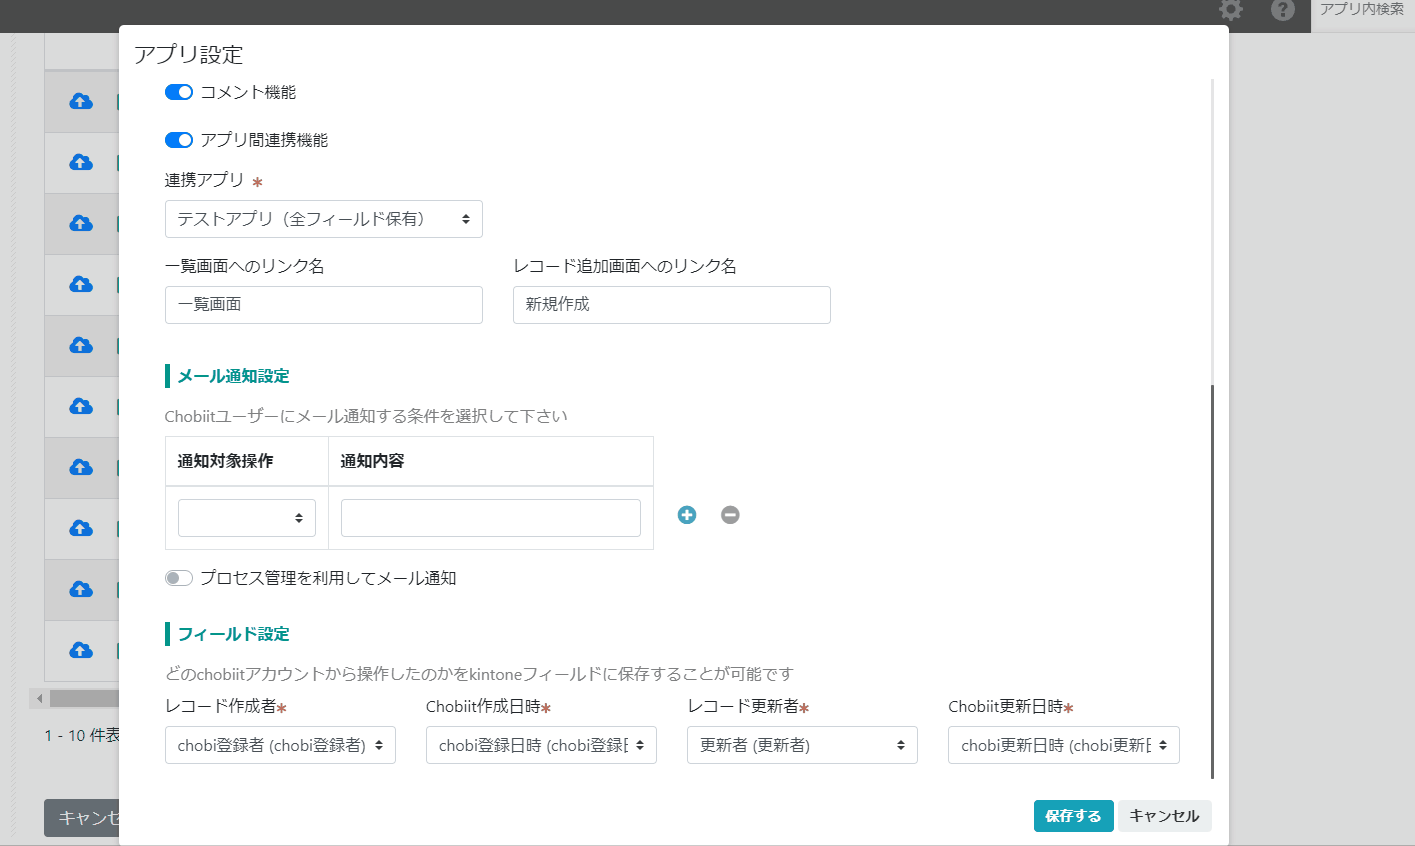The image size is (1415, 846).
Task: Click the fifth cloud upload icon in list
Action: click(81, 345)
